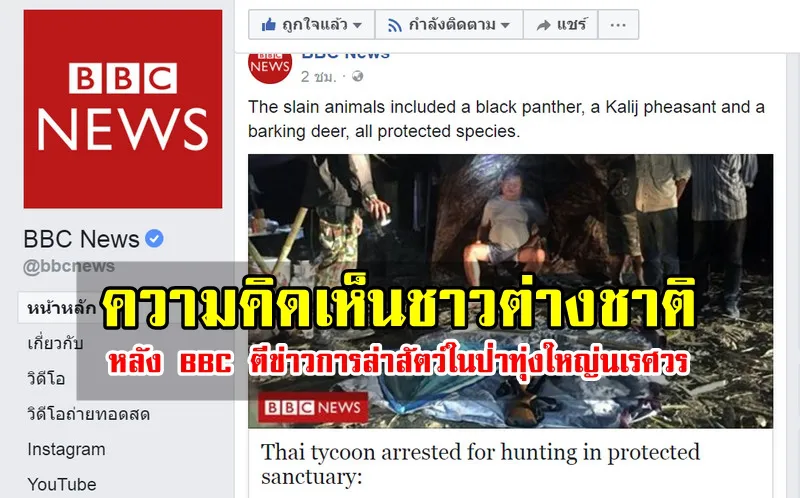Open the วิดีโอ sidebar item
800x498 pixels.
tap(46, 378)
